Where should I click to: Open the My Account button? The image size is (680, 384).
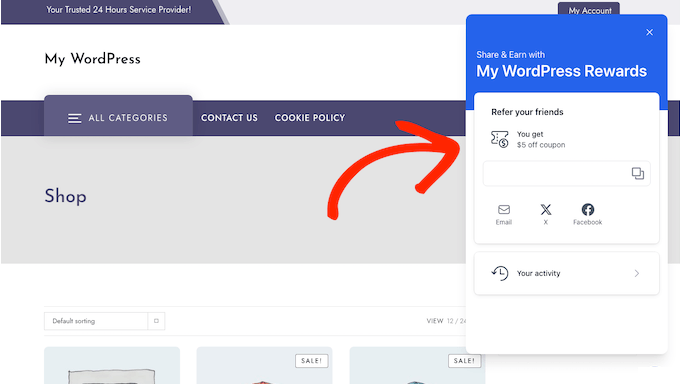point(588,10)
